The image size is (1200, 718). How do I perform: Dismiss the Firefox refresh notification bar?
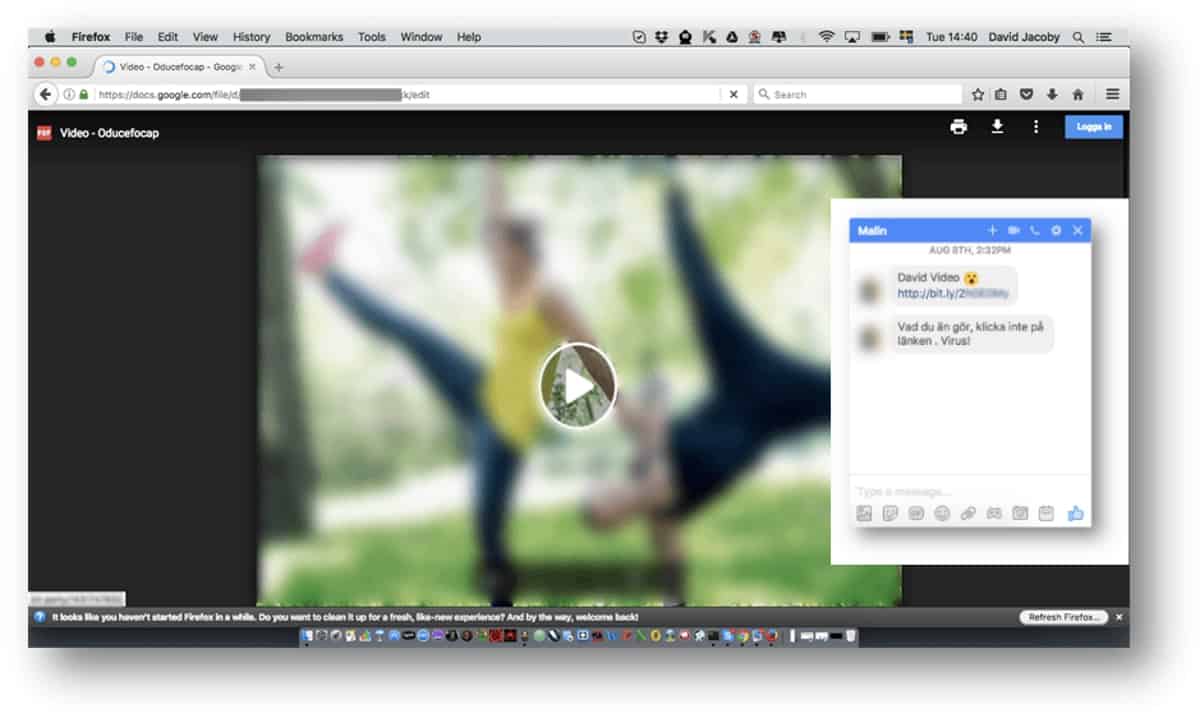point(1119,617)
